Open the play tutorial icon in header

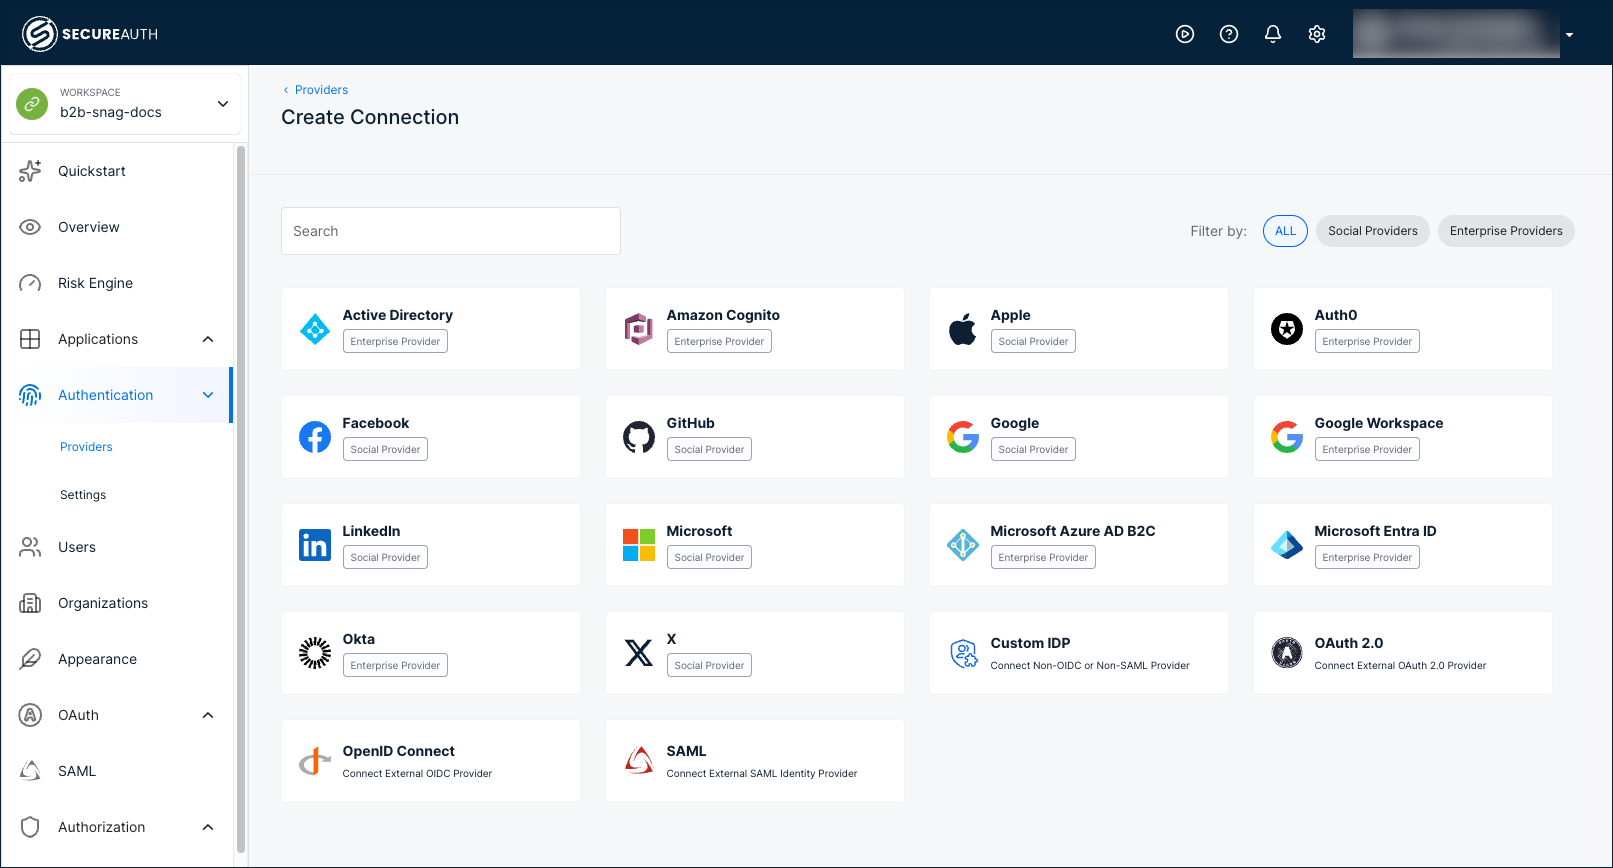[1185, 34]
